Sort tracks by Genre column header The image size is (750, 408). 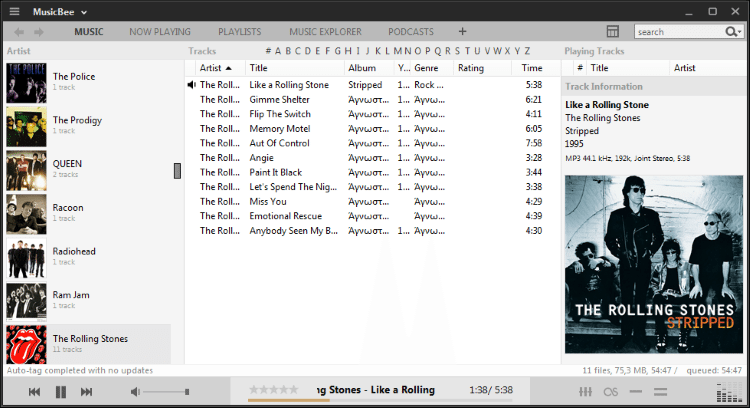click(x=432, y=68)
